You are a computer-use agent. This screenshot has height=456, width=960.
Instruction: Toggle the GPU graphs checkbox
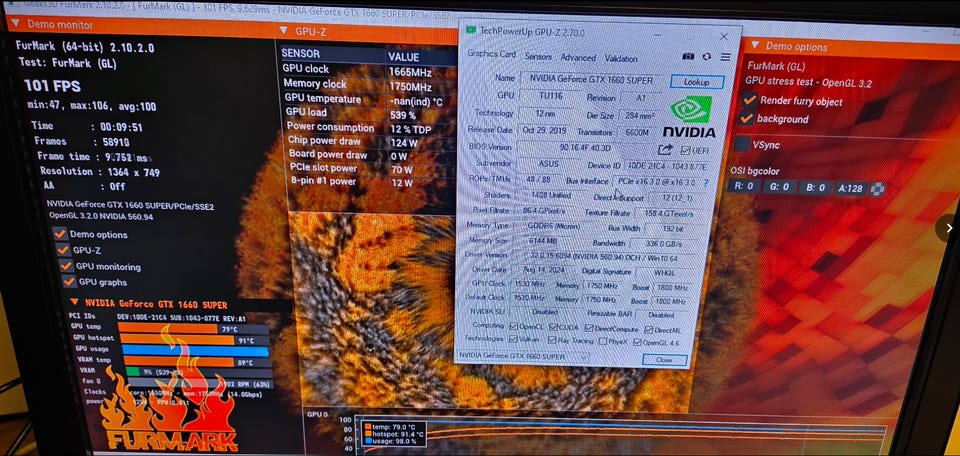(x=69, y=282)
